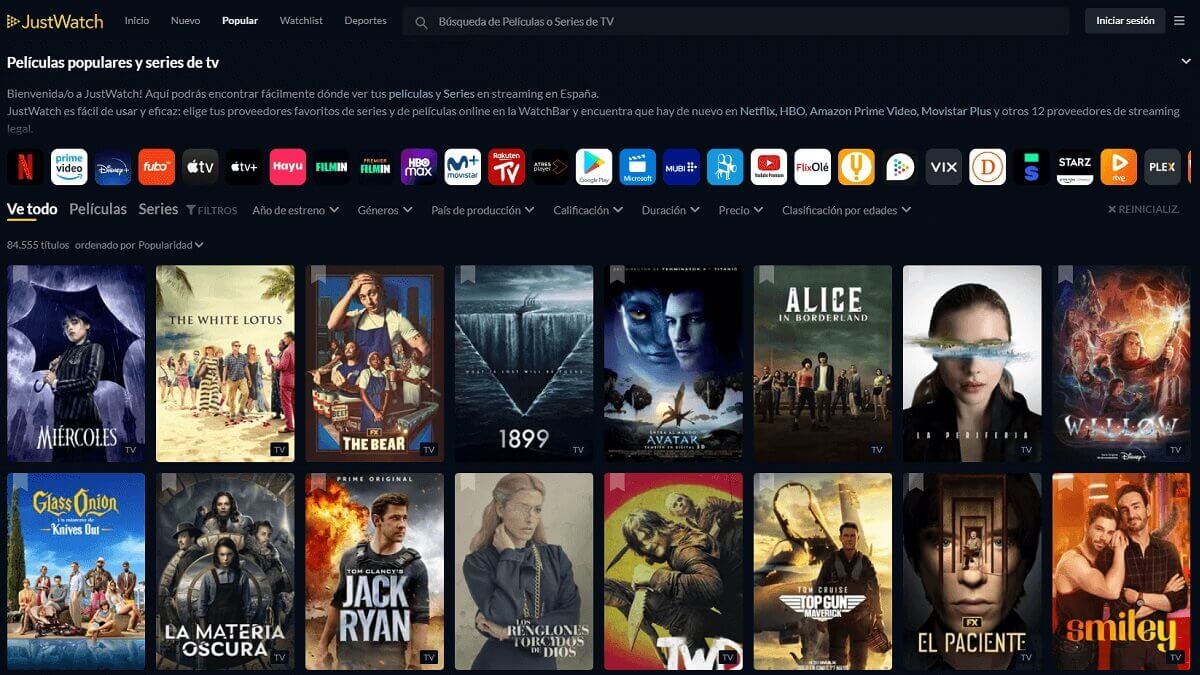
Task: Click the Reinicializ. reset filters button
Action: 1143,210
